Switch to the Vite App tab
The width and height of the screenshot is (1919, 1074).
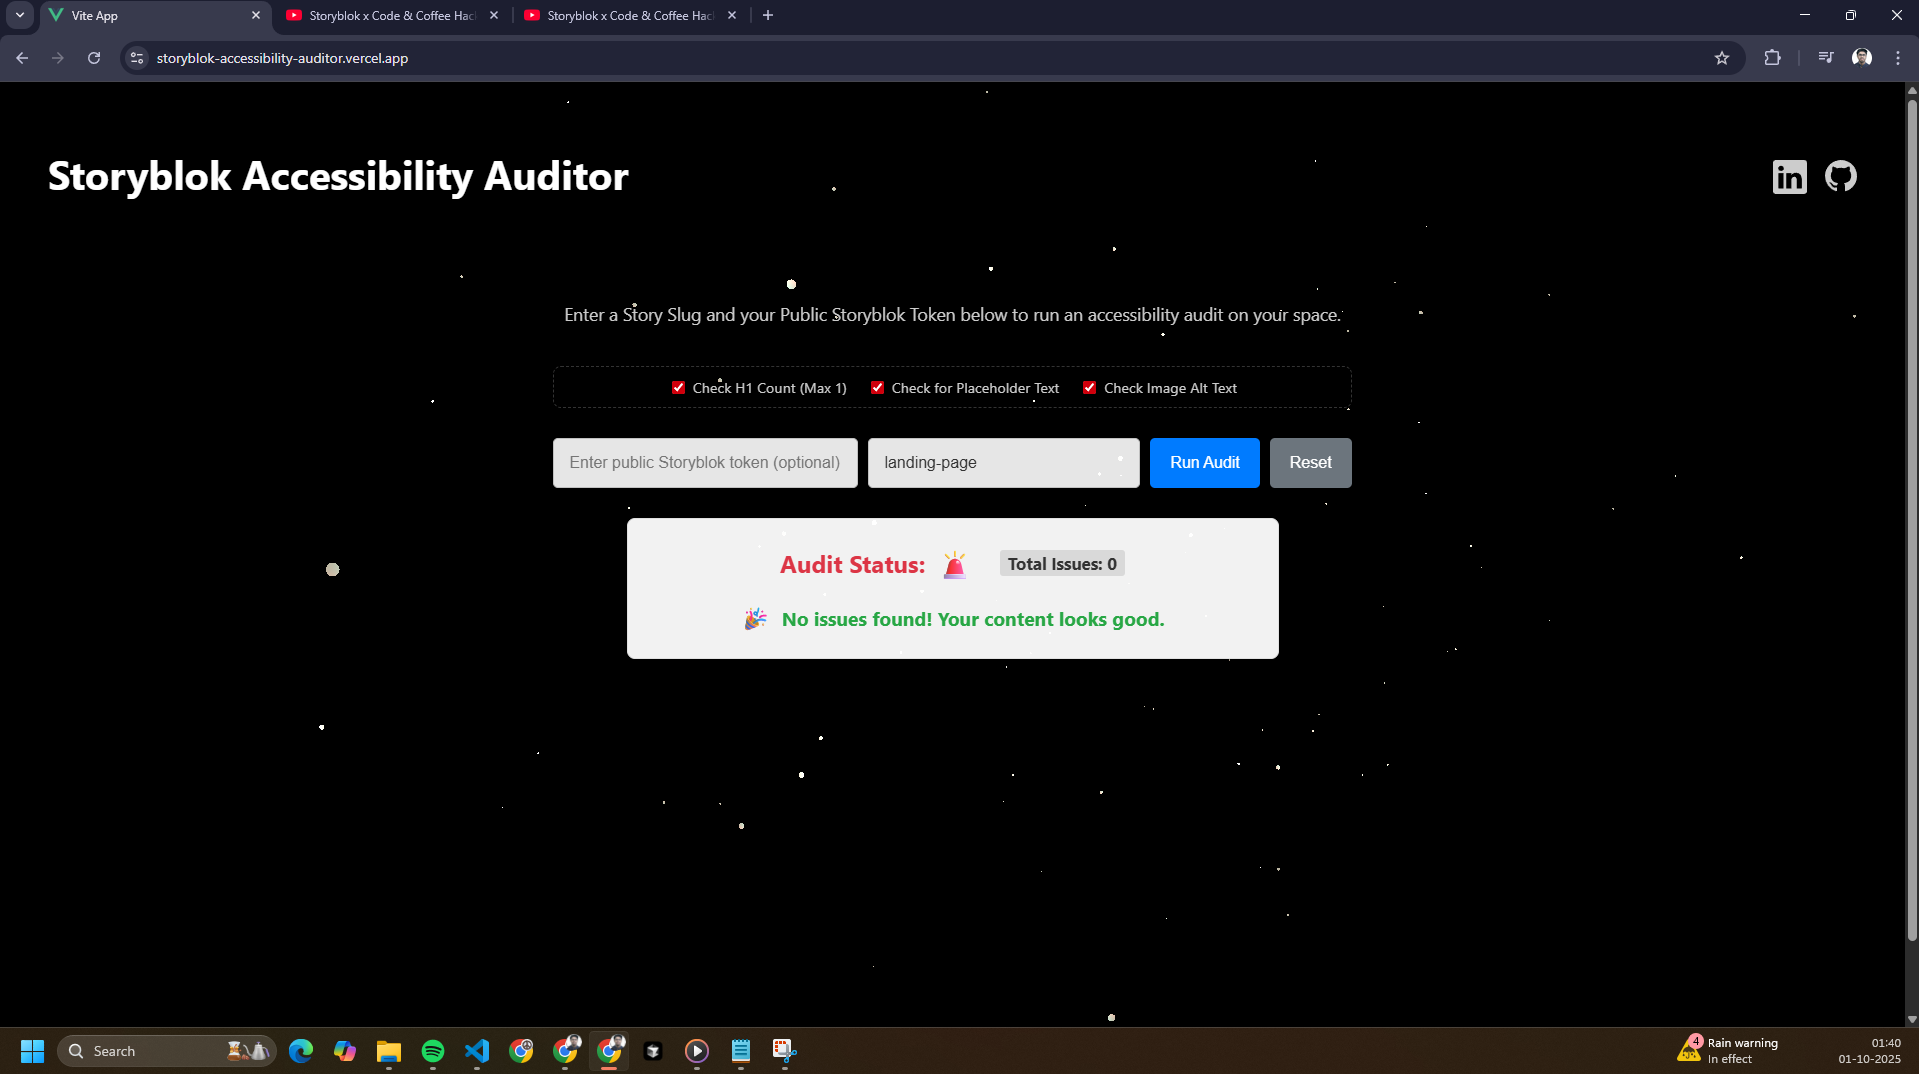pos(155,16)
